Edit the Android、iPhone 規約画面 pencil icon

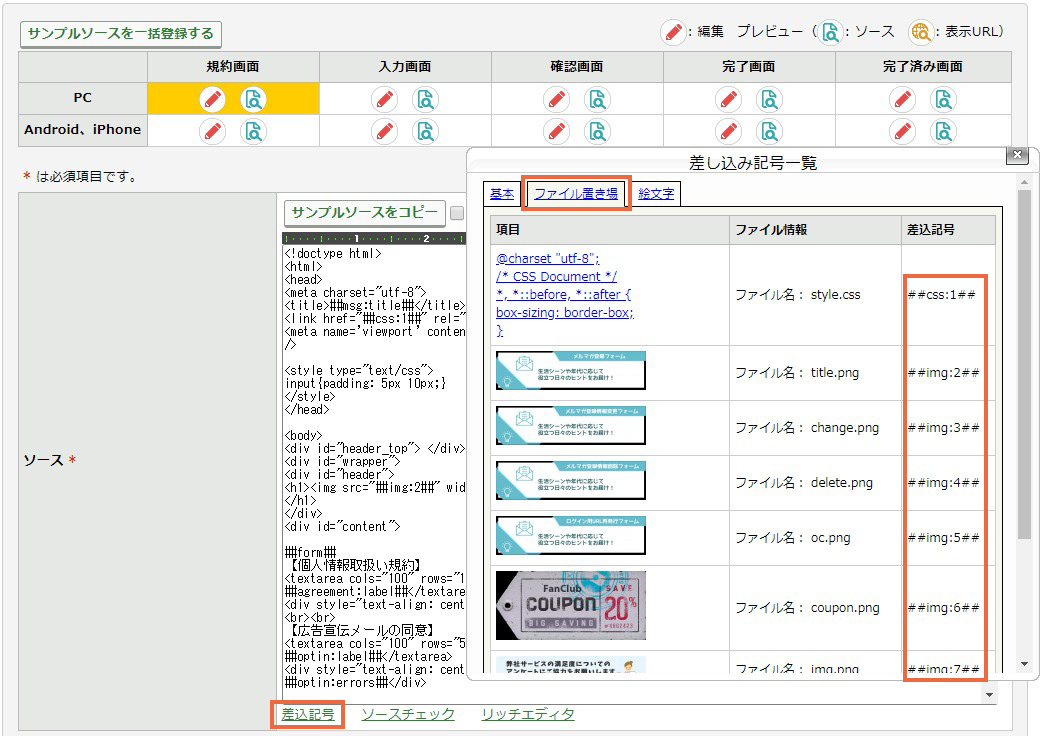[213, 131]
